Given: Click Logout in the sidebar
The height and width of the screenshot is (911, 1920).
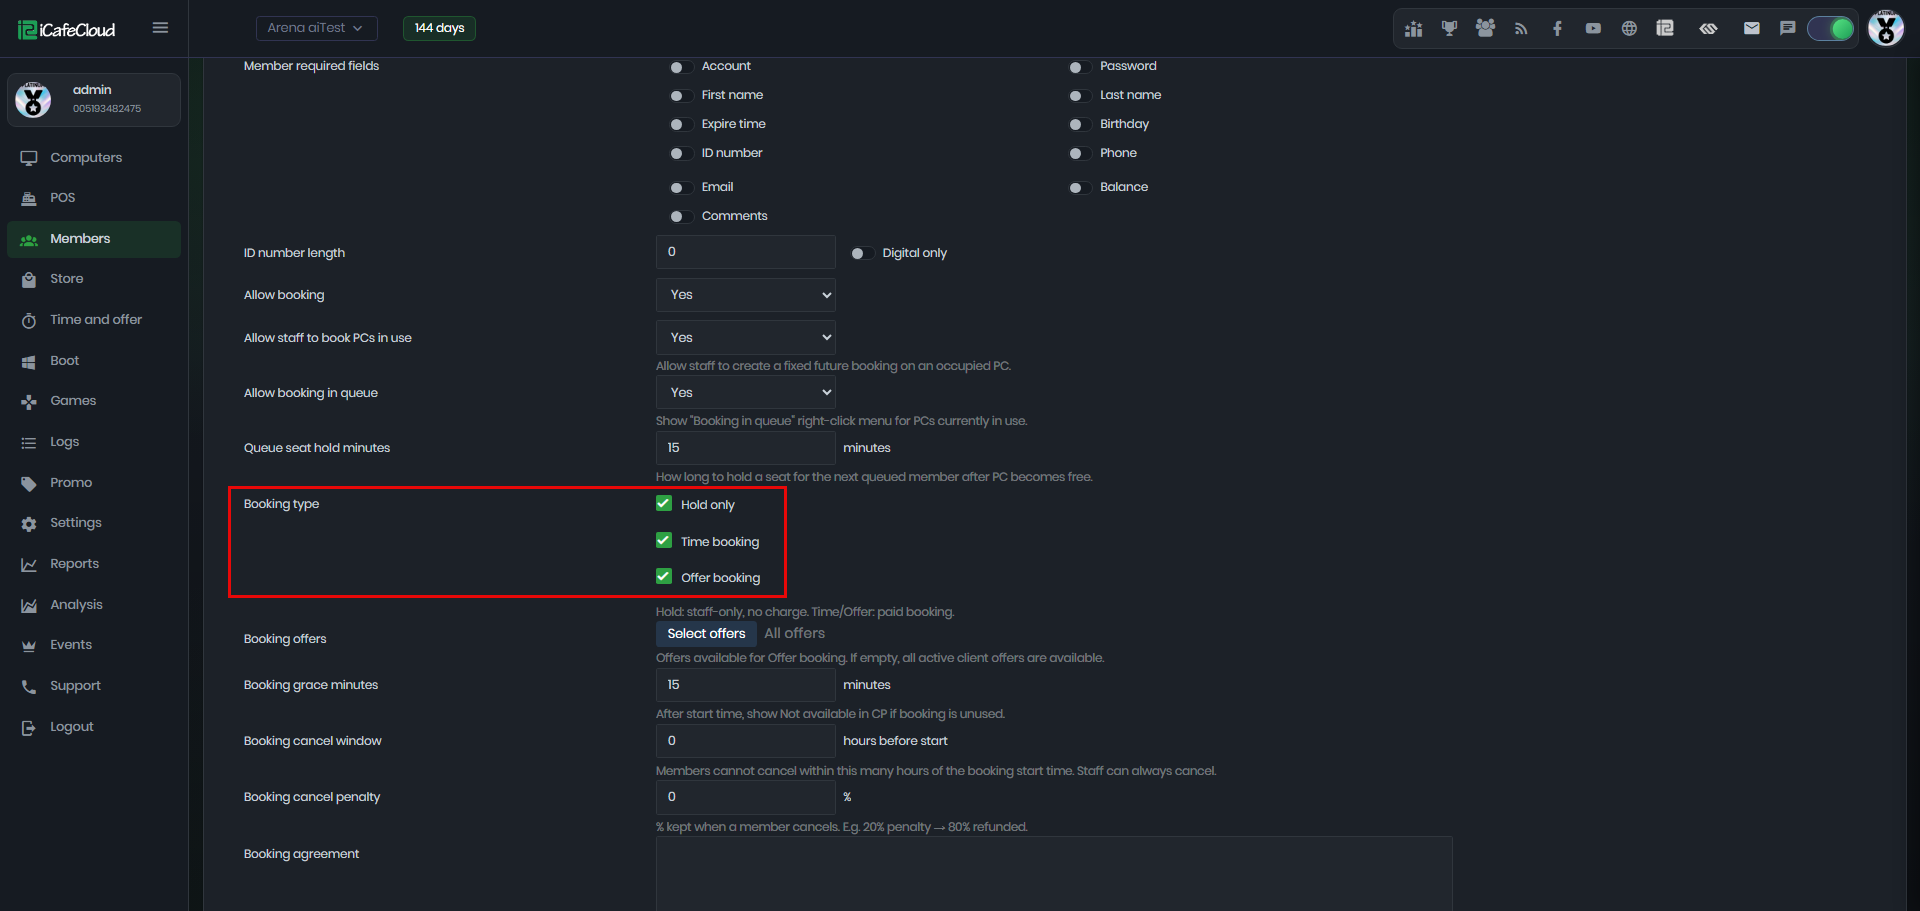Looking at the screenshot, I should [x=94, y=727].
